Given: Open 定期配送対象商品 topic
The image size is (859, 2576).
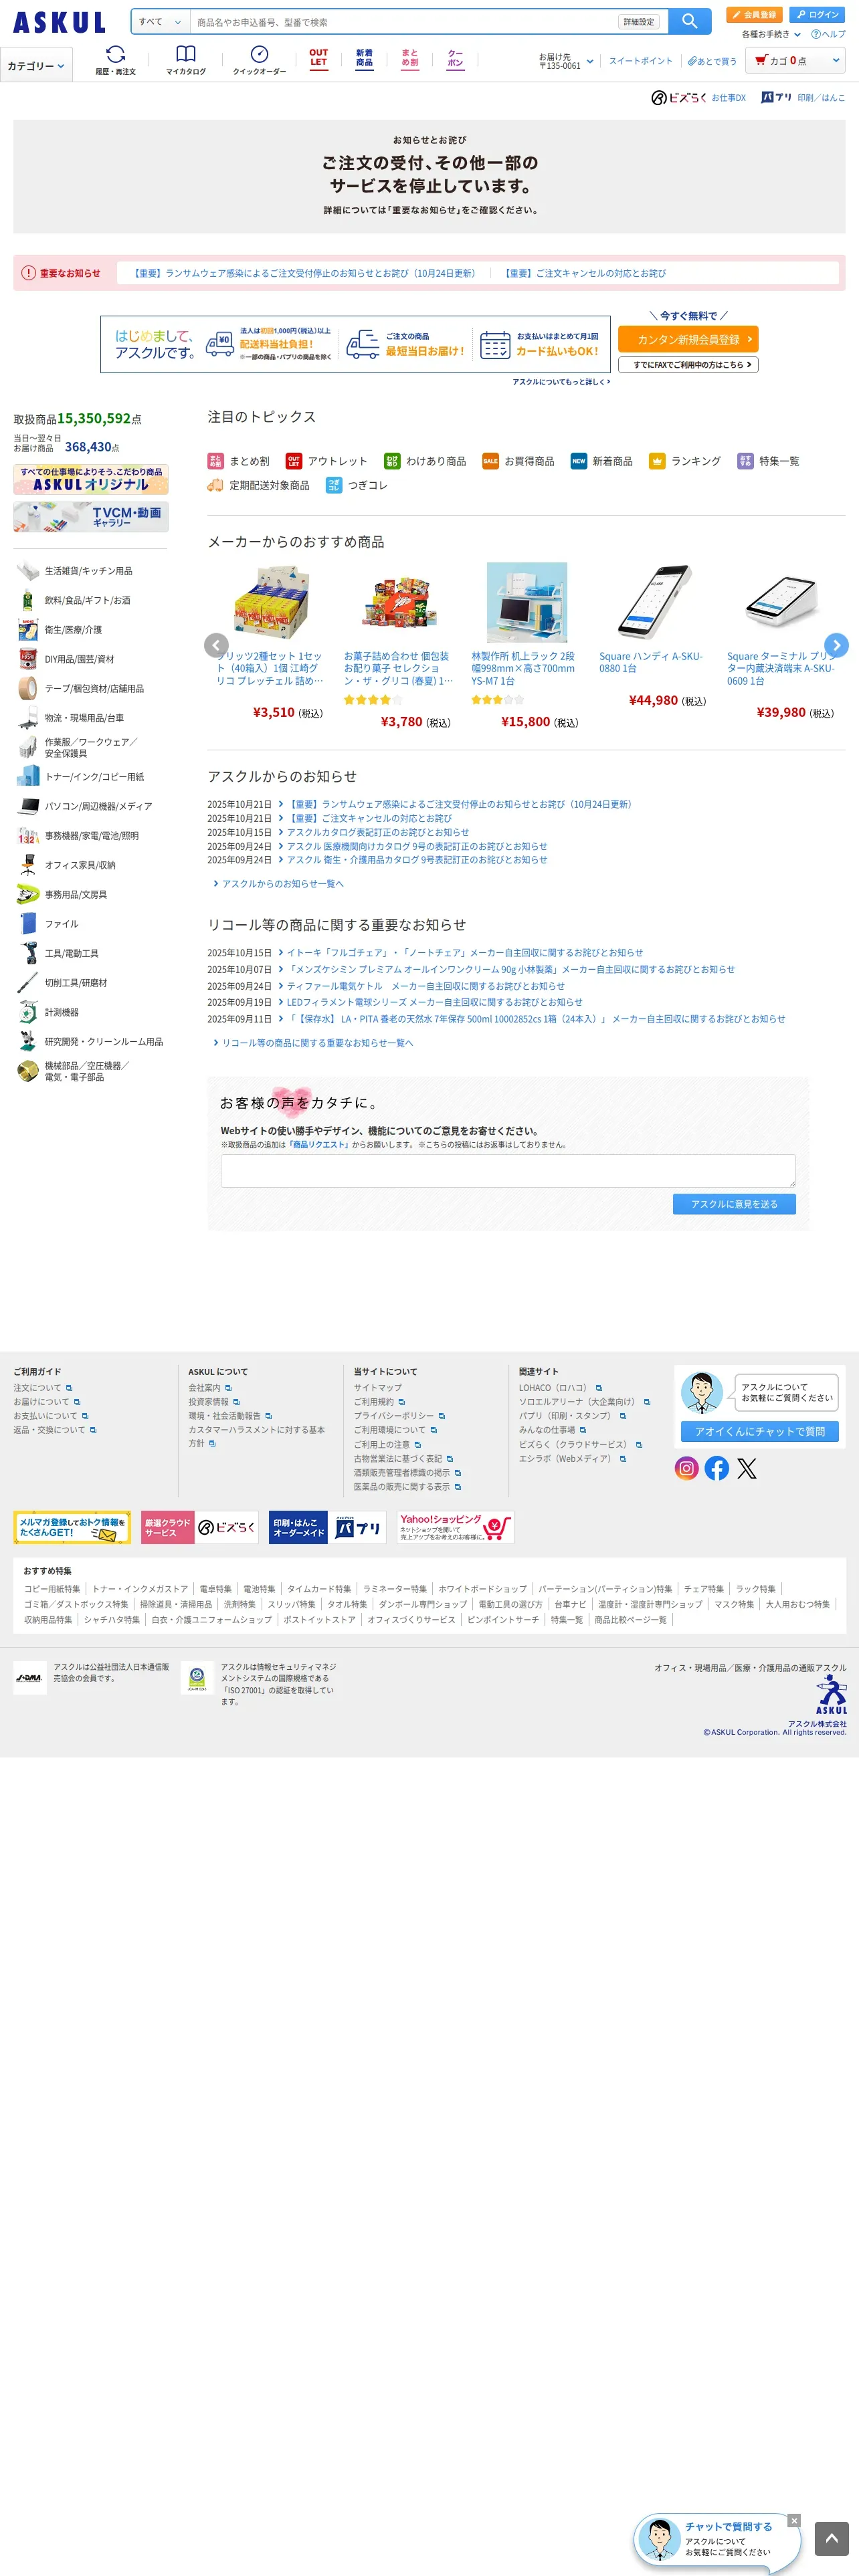Looking at the screenshot, I should (x=258, y=485).
